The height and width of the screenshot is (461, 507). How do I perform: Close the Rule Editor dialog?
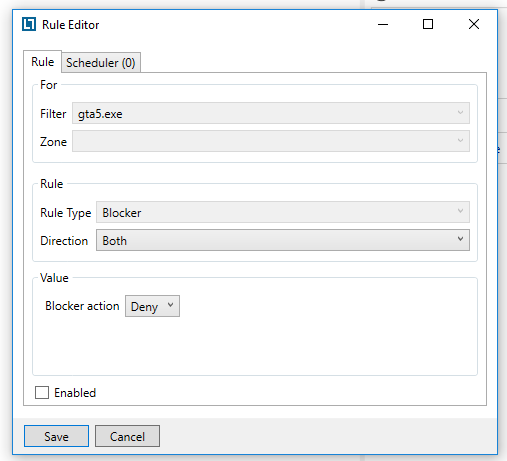(474, 24)
